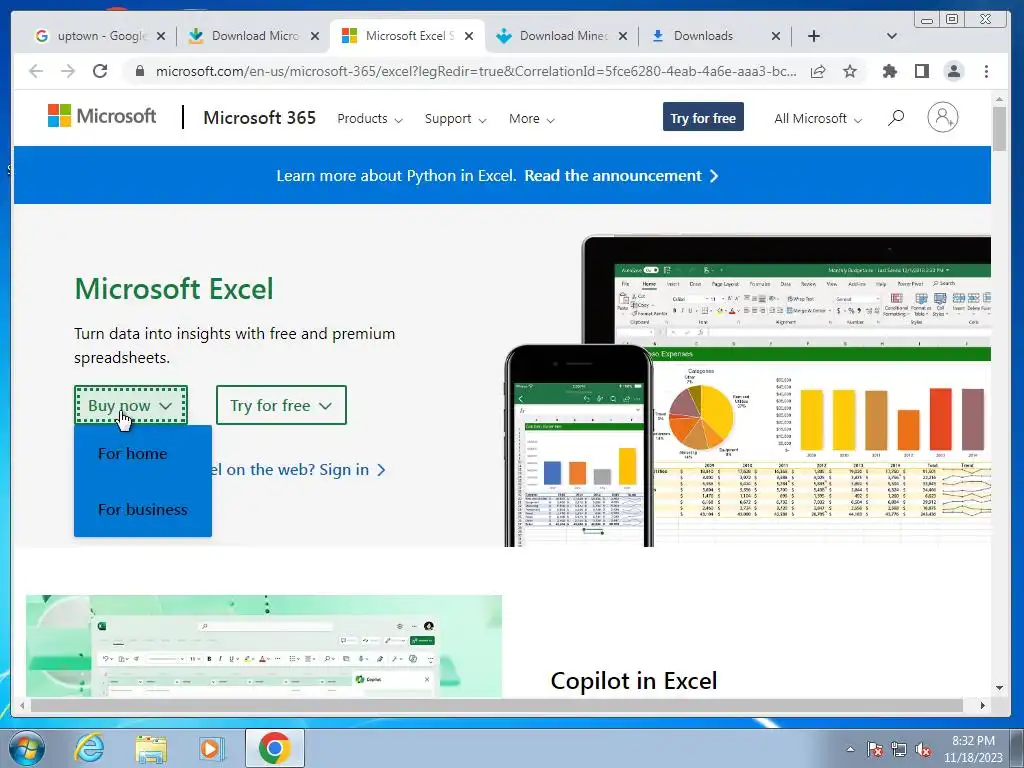
Task: Open the Chrome profile avatar
Action: point(954,71)
